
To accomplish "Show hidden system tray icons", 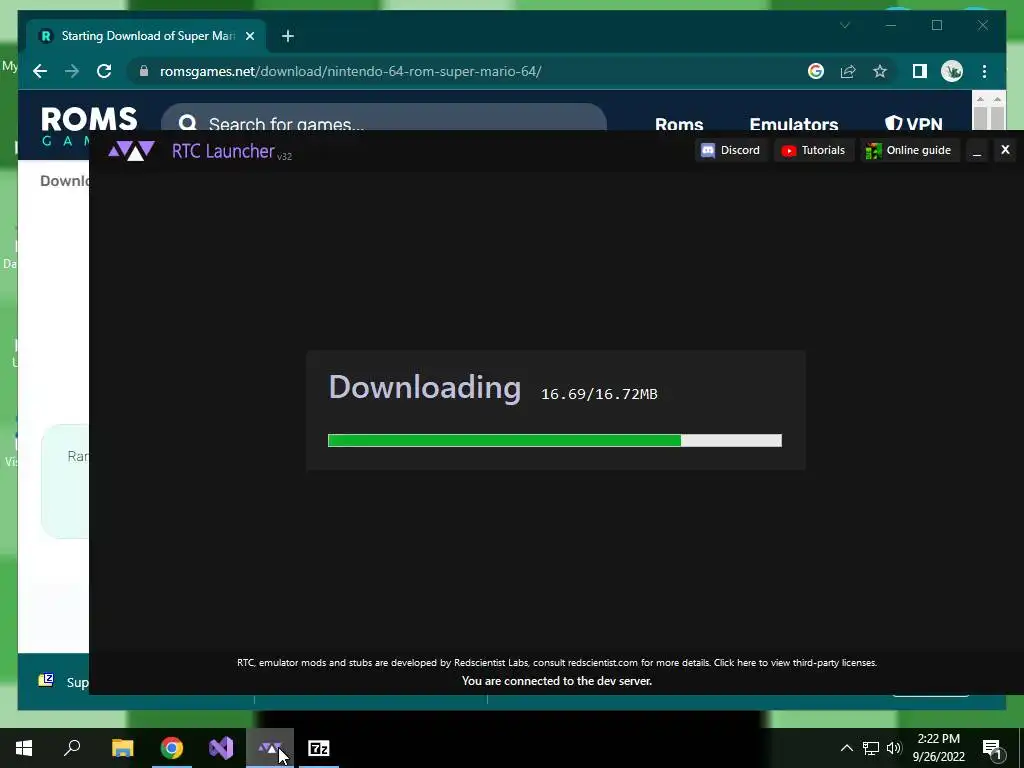I will click(x=846, y=748).
